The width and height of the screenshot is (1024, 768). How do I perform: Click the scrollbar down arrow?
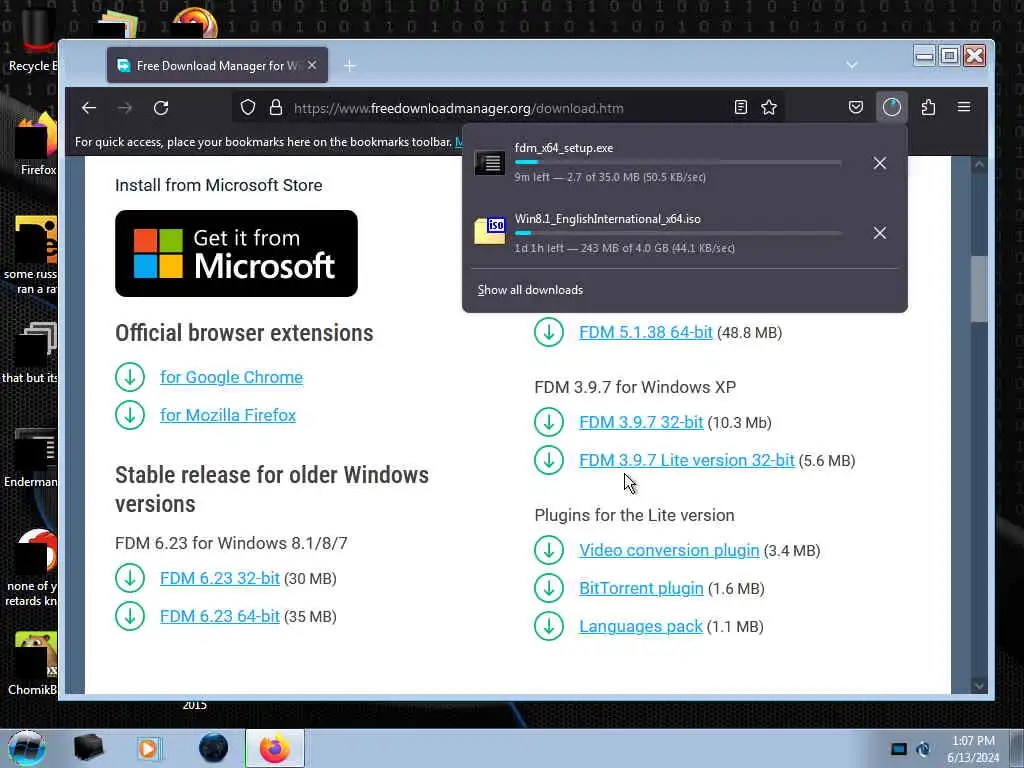click(979, 685)
